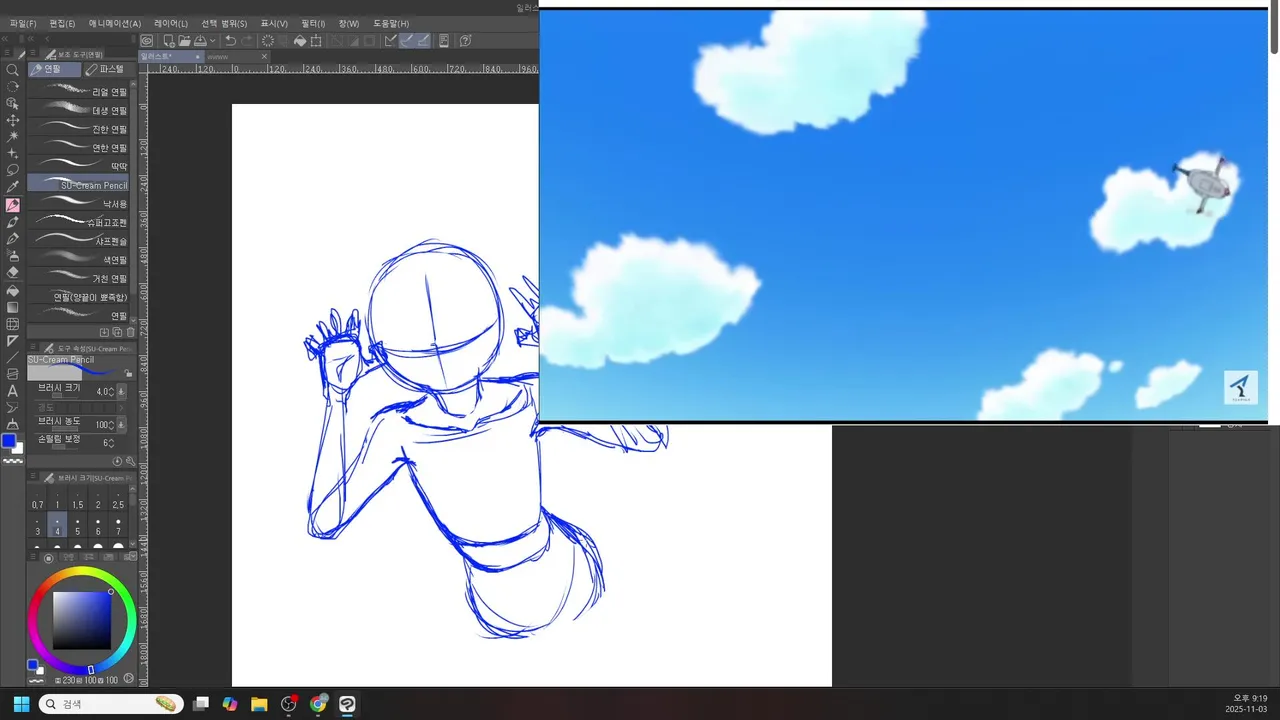The image size is (1280, 720).
Task: Toggle Snap to Ruler in the command bar
Action: [x=391, y=41]
